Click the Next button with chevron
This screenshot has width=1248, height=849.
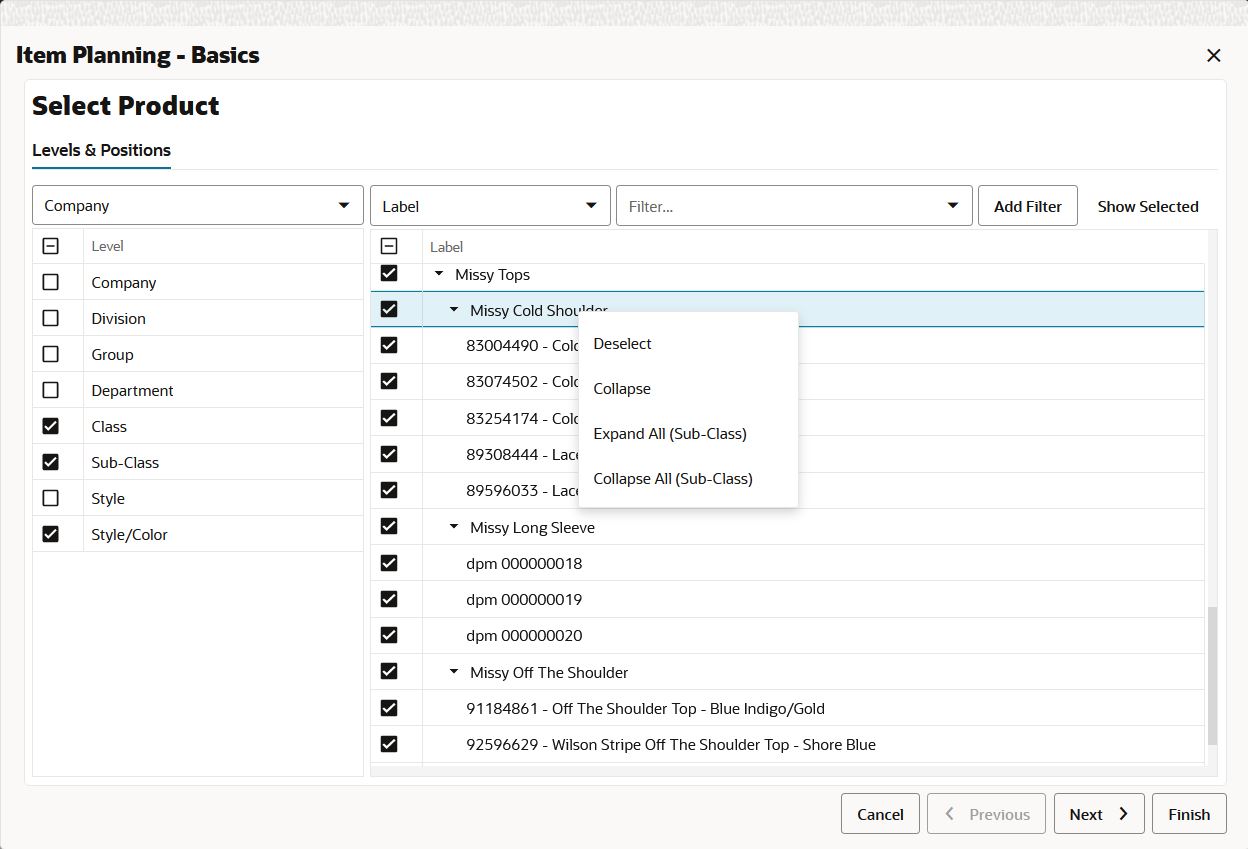(x=1099, y=814)
